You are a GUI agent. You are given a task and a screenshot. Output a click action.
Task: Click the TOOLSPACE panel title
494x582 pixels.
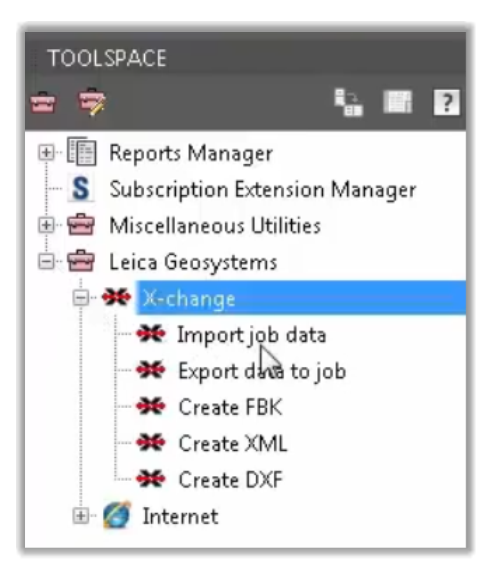point(107,58)
